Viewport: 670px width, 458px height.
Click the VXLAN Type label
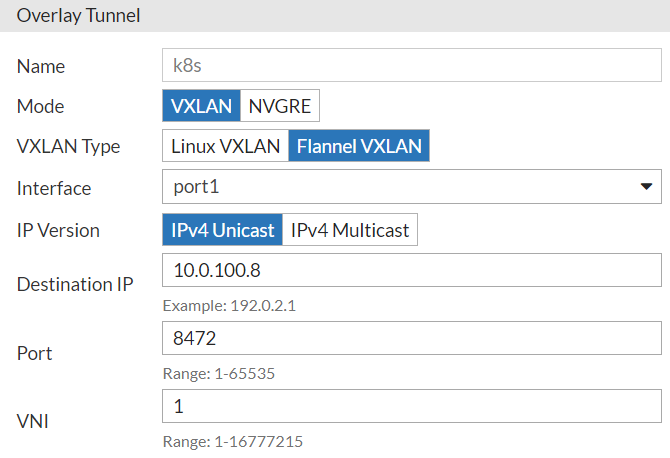(68, 146)
